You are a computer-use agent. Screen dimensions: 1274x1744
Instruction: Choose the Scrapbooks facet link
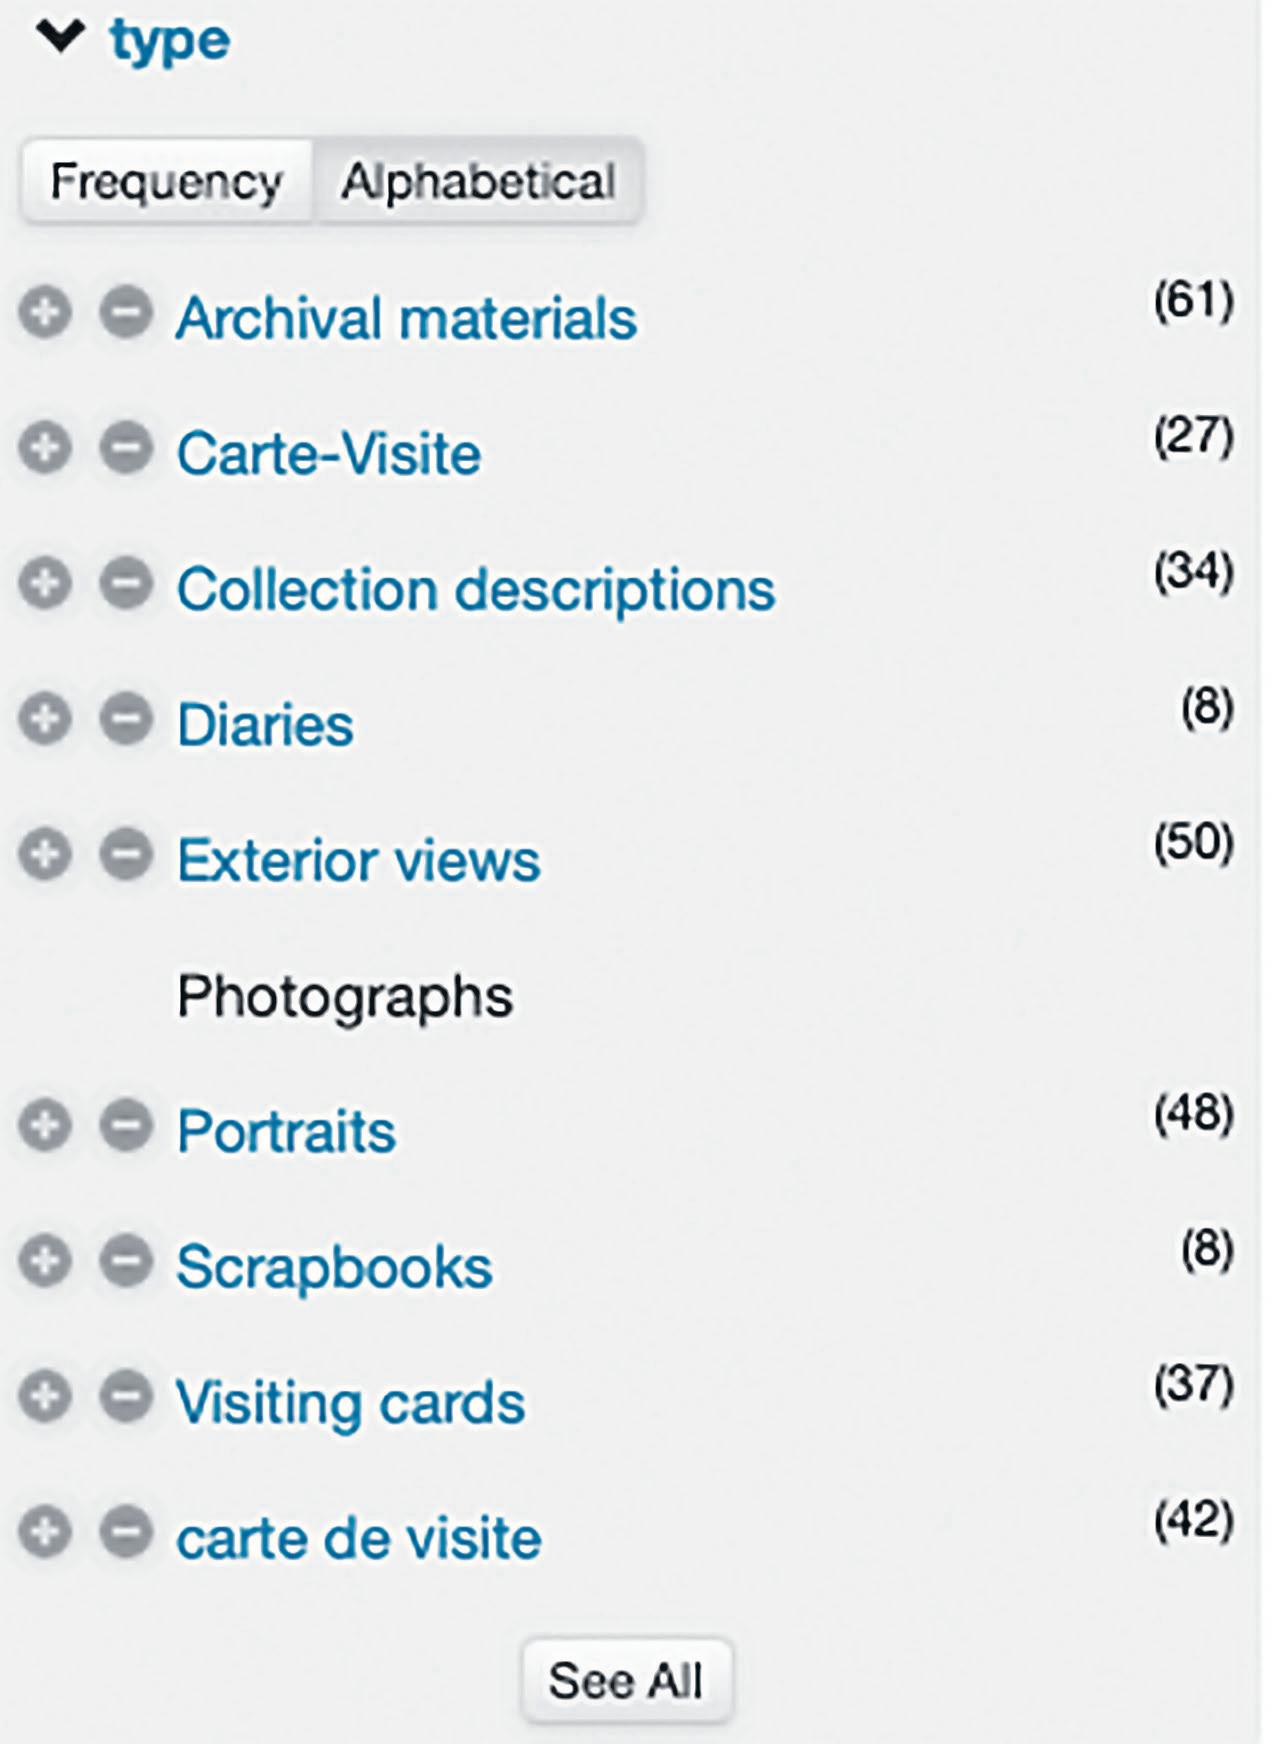334,1267
